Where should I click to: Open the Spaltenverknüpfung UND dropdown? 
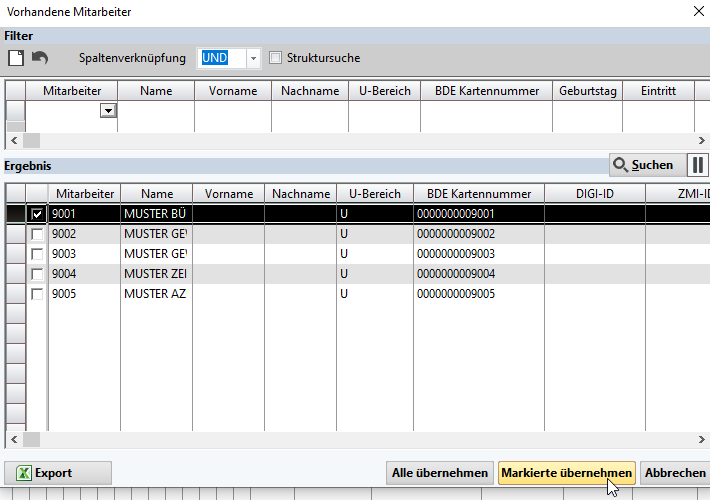click(253, 58)
